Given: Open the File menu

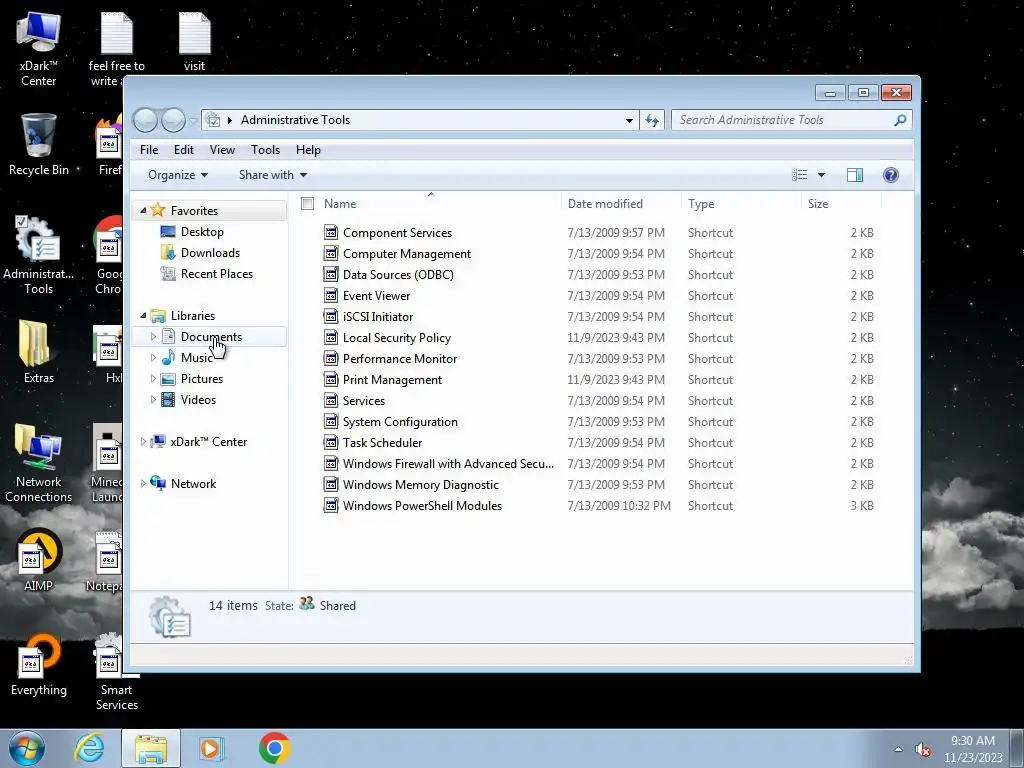Looking at the screenshot, I should tap(149, 150).
